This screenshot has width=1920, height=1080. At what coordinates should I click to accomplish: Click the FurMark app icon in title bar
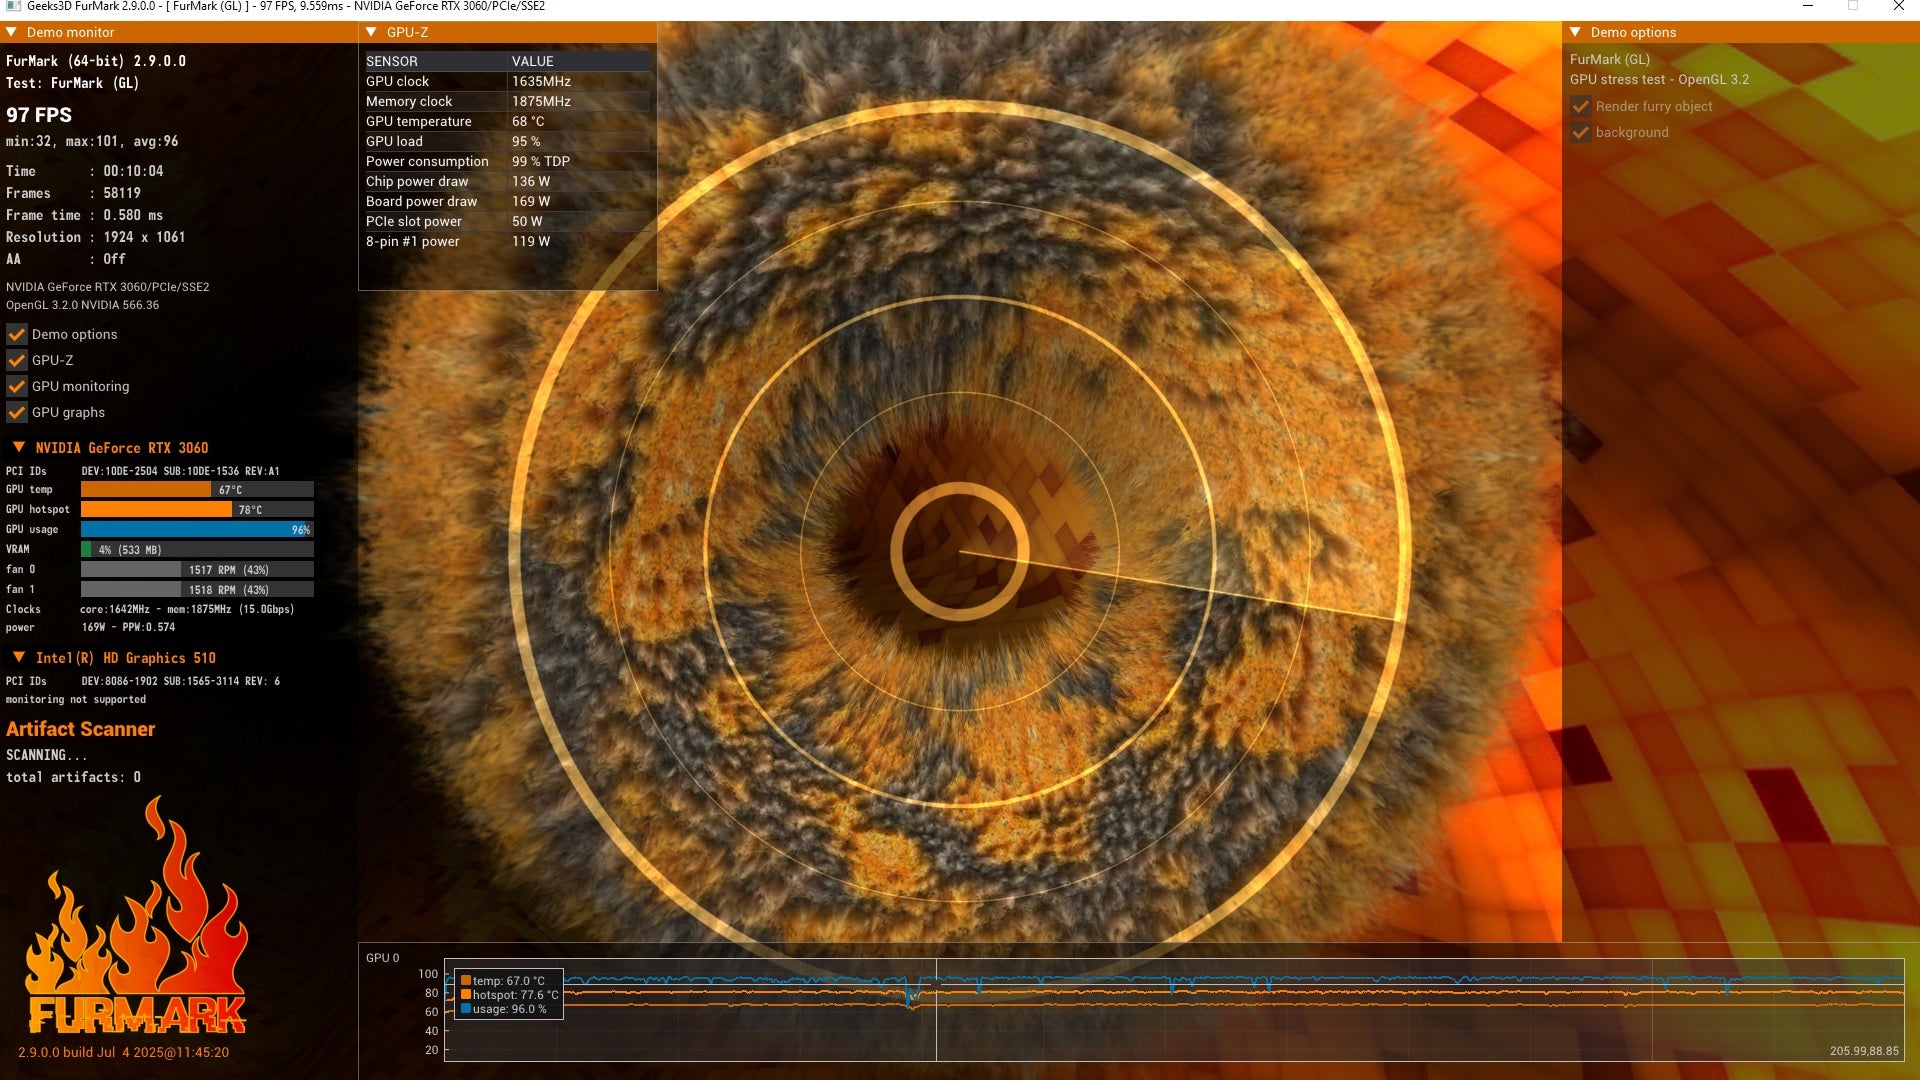click(13, 6)
